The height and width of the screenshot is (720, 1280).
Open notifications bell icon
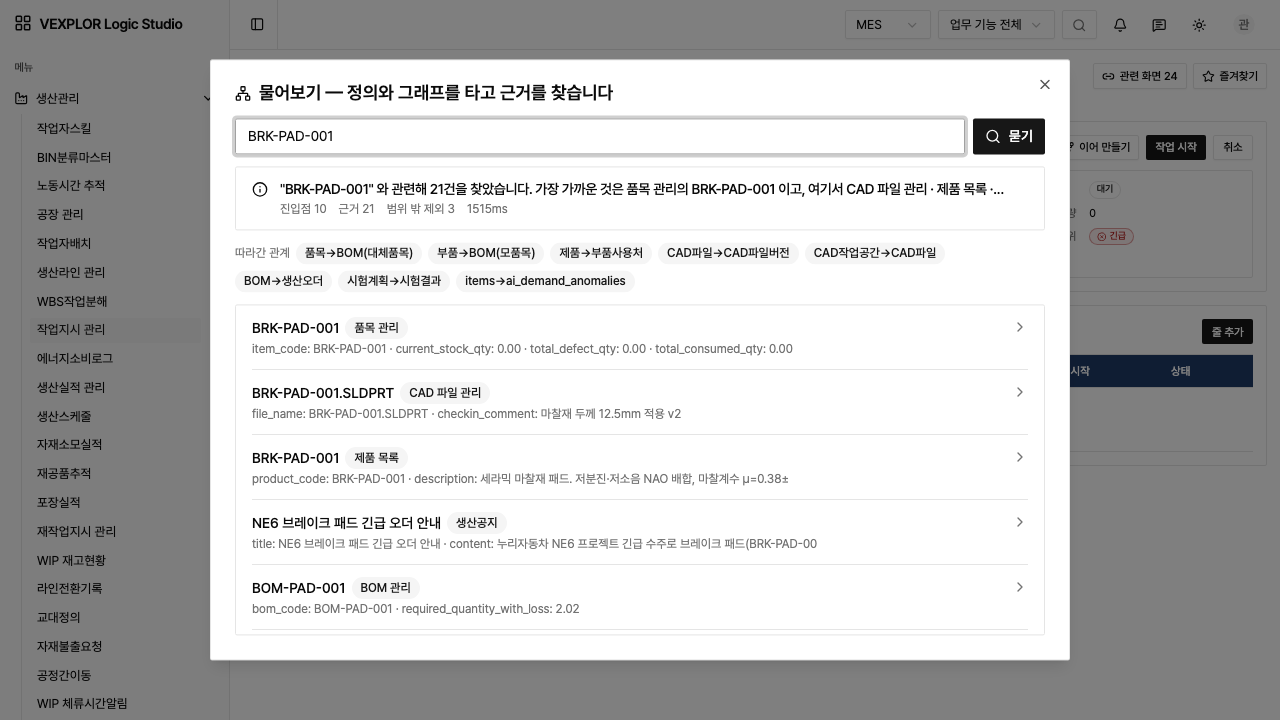[x=1120, y=25]
